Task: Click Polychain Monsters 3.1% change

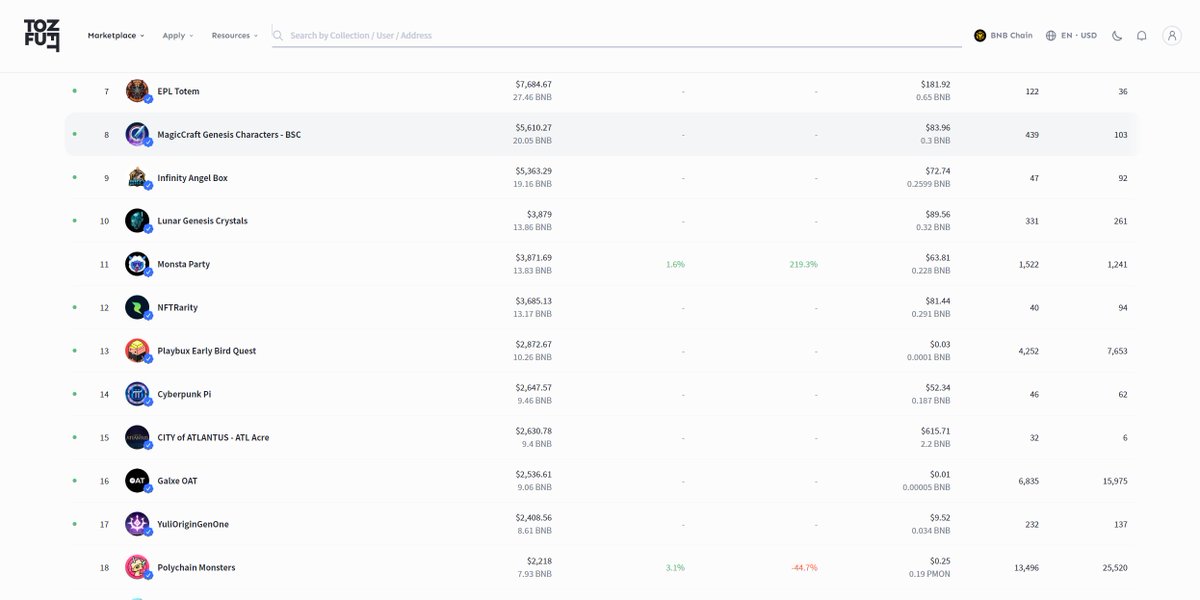Action: [x=675, y=568]
